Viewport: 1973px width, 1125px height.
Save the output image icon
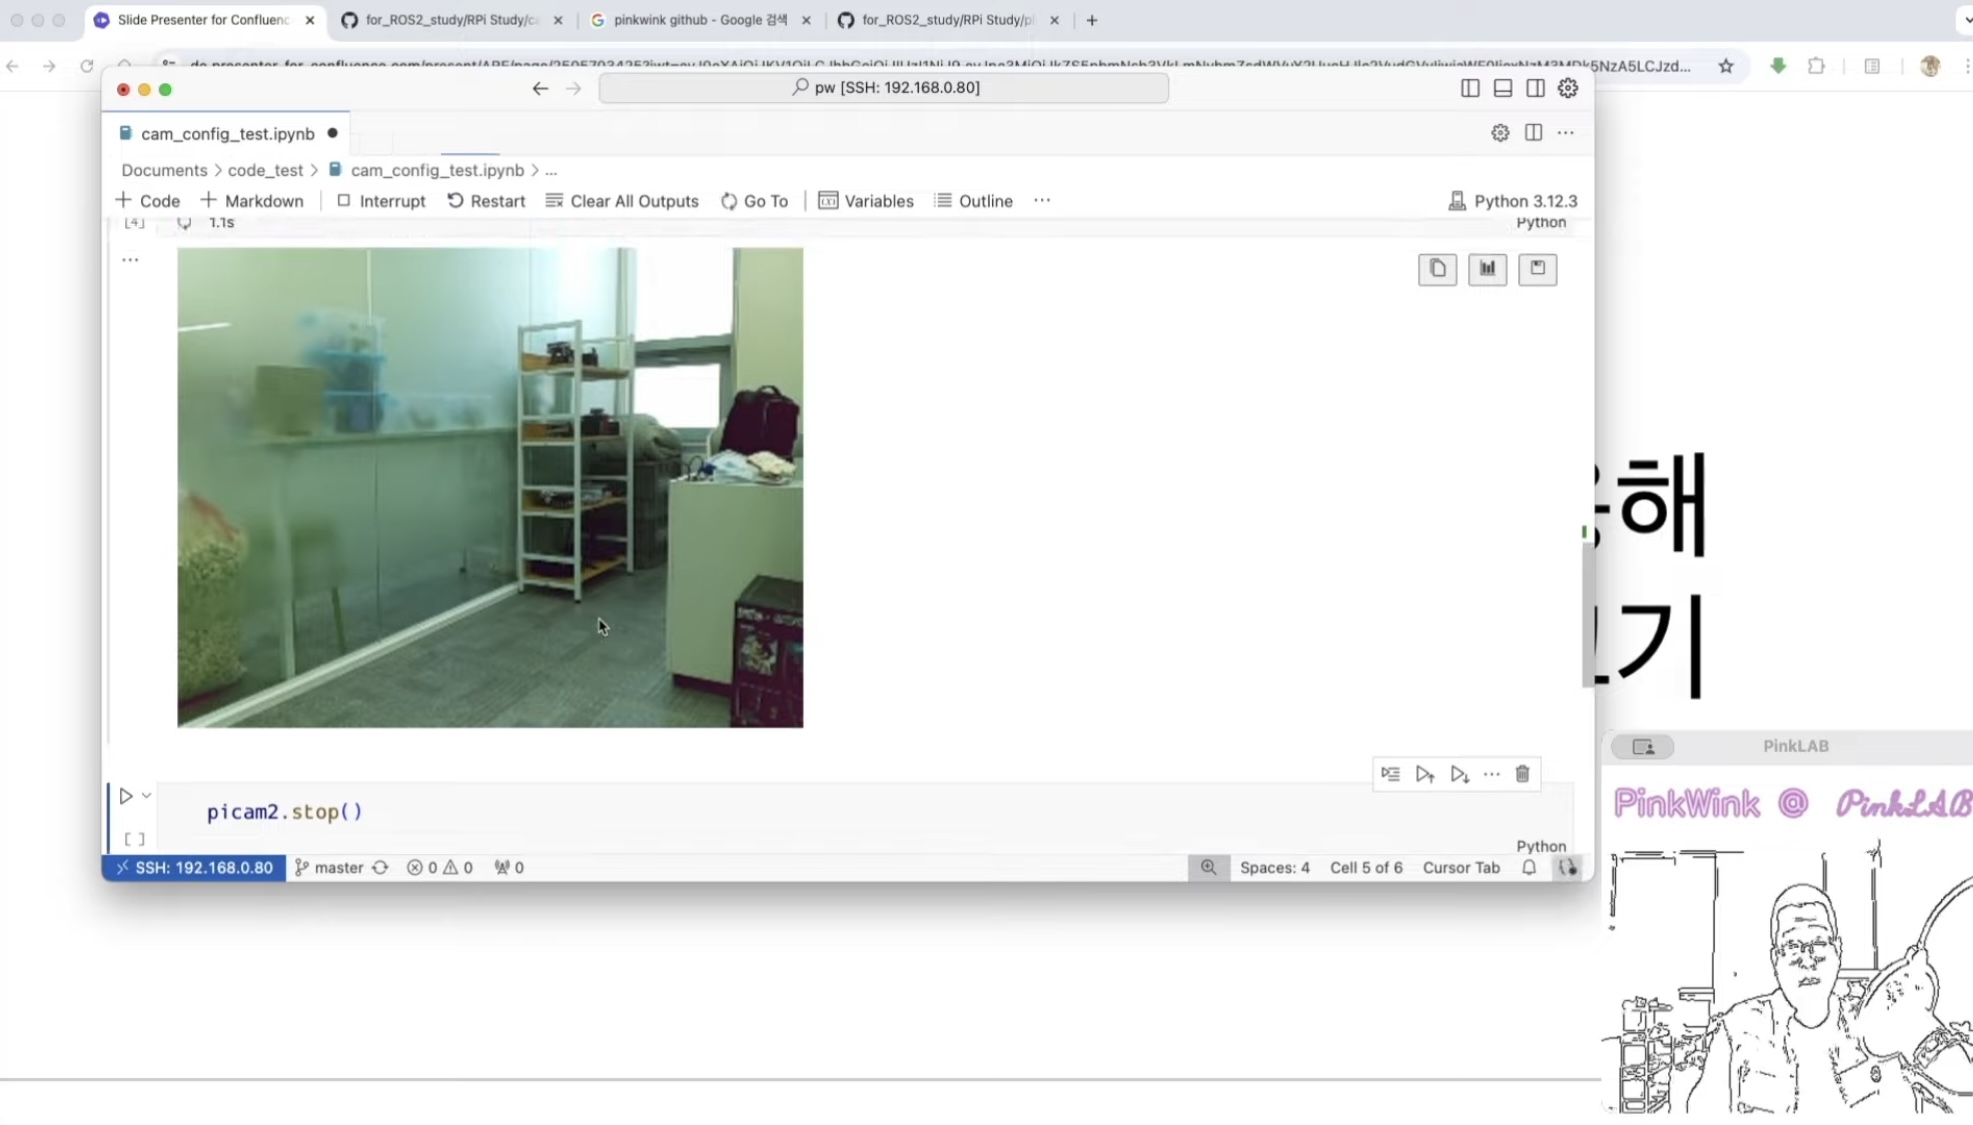pyautogui.click(x=1537, y=269)
